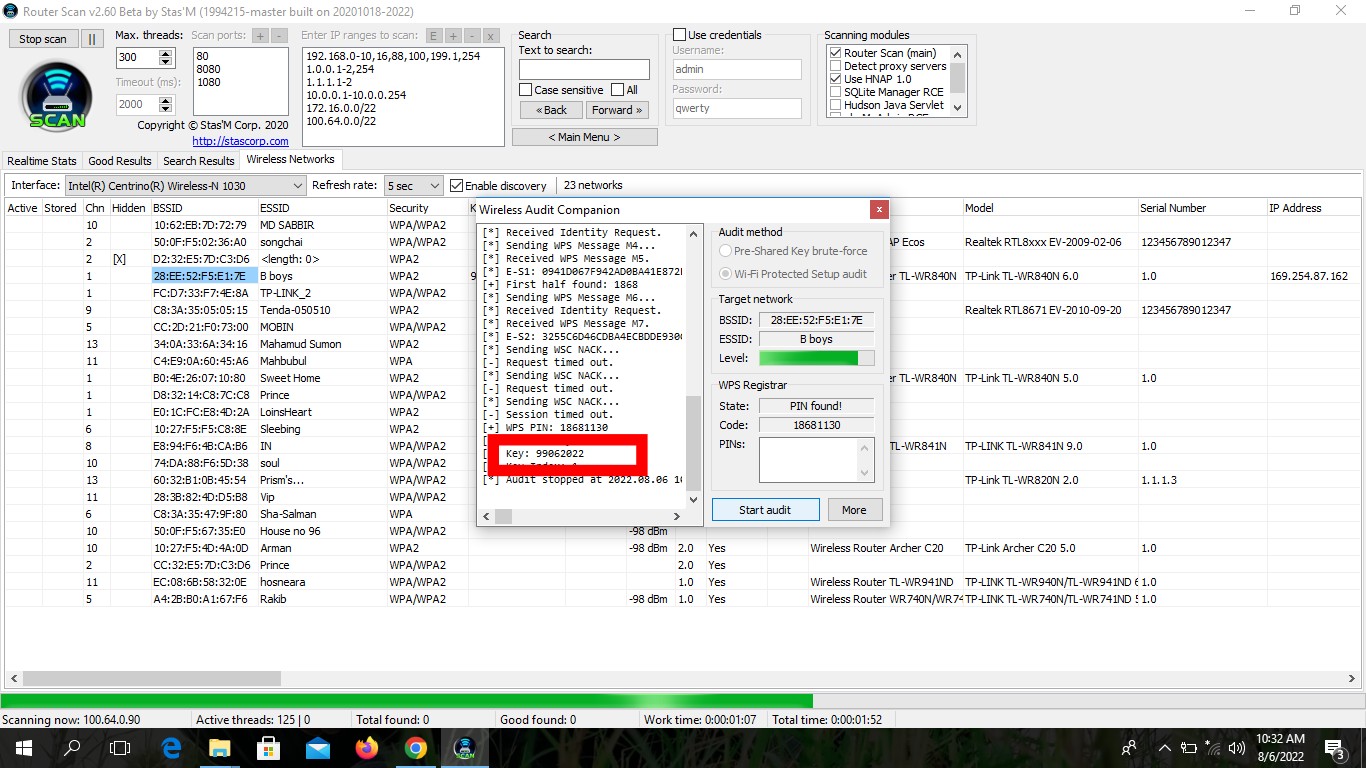
Task: Toggle Case sensitive search checkbox
Action: [526, 90]
